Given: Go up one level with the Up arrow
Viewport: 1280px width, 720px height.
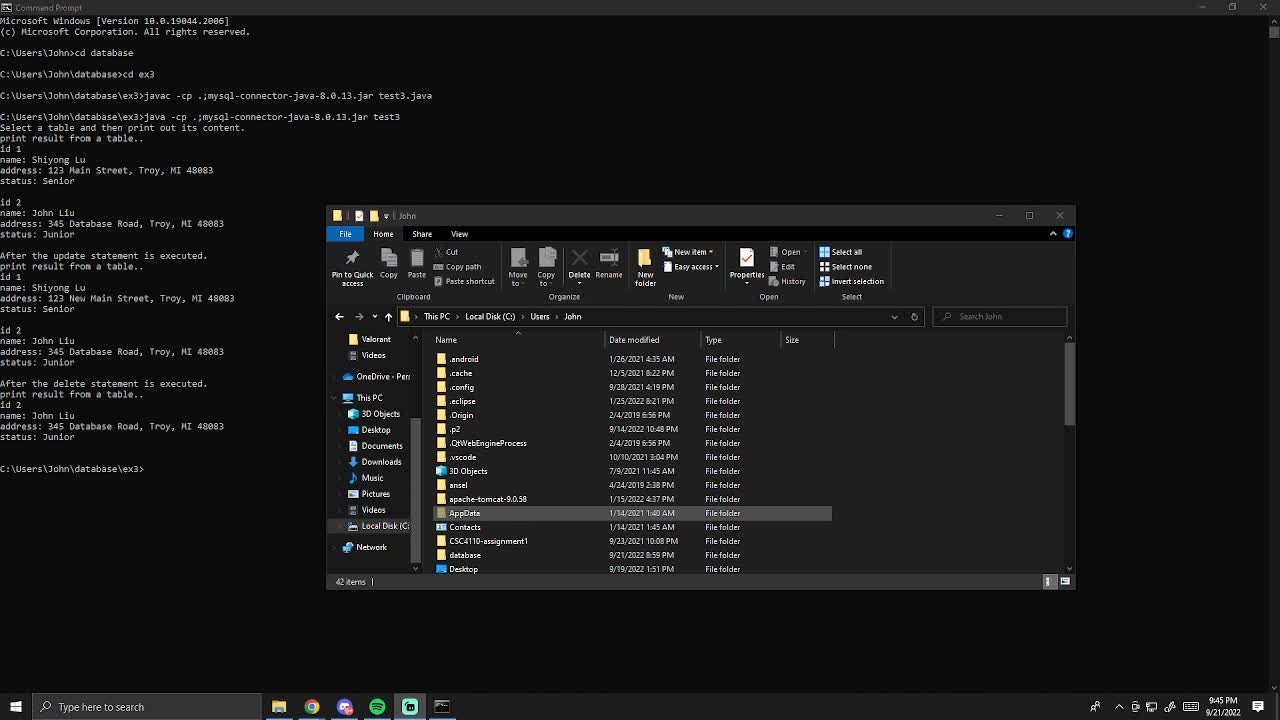Looking at the screenshot, I should [388, 317].
